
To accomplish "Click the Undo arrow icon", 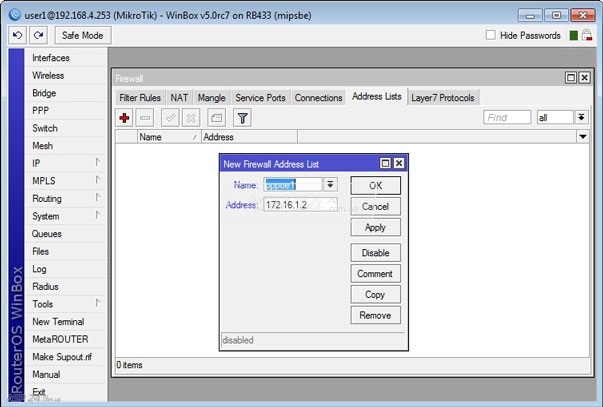I will [18, 35].
